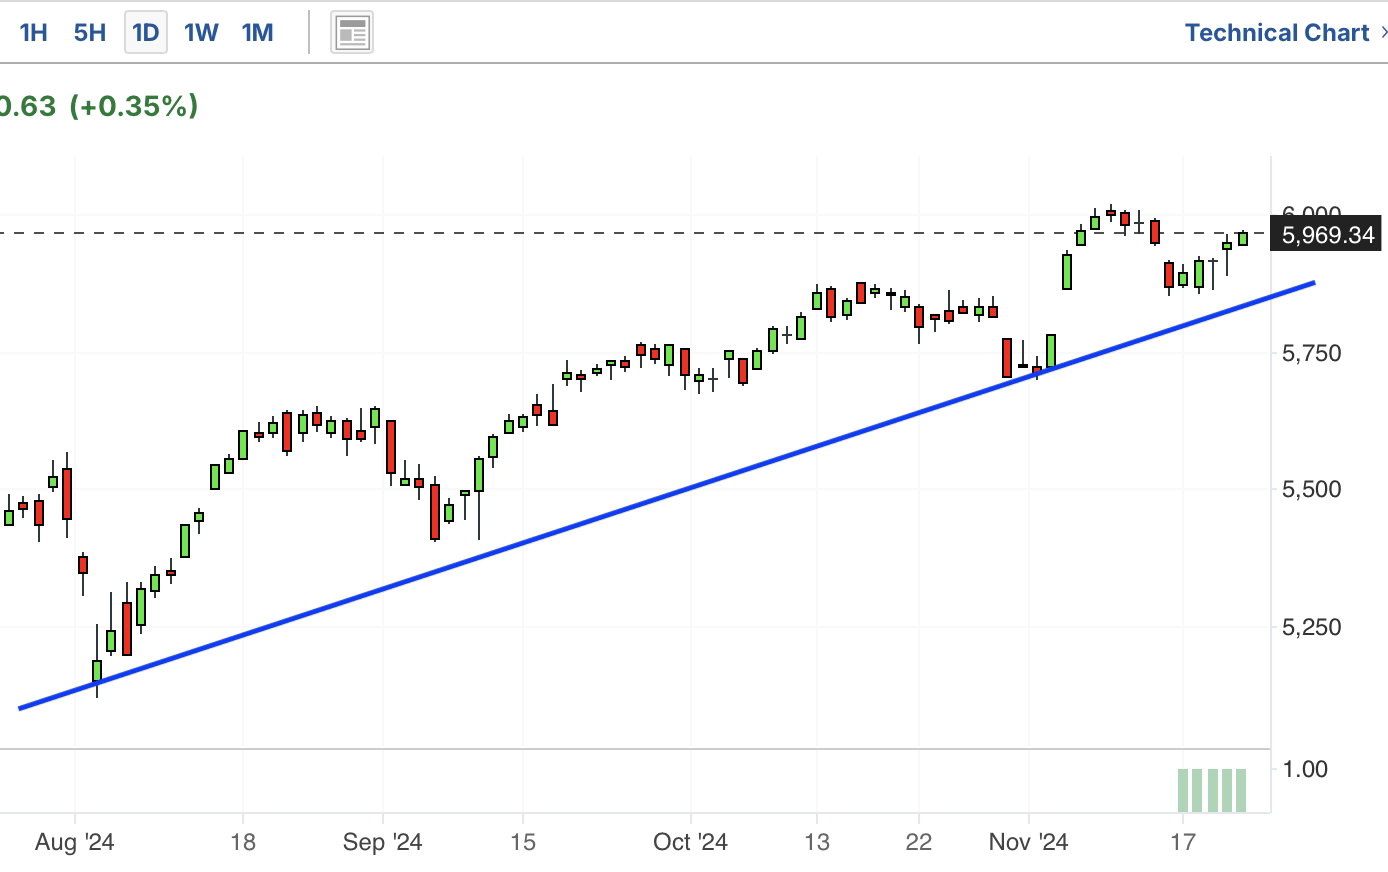This screenshot has width=1388, height=872.
Task: Click the Nov '24 date label
Action: point(1028,842)
